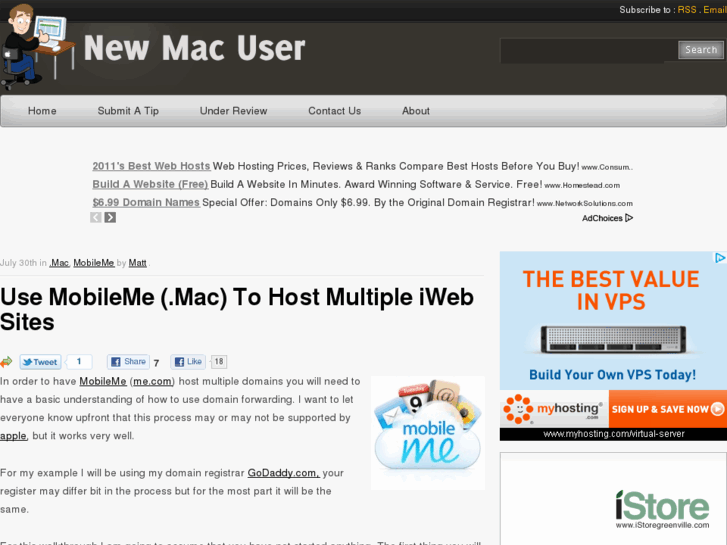Viewport: 727px width, 545px height.
Task: Open the Submit A Tip page
Action: (x=128, y=111)
